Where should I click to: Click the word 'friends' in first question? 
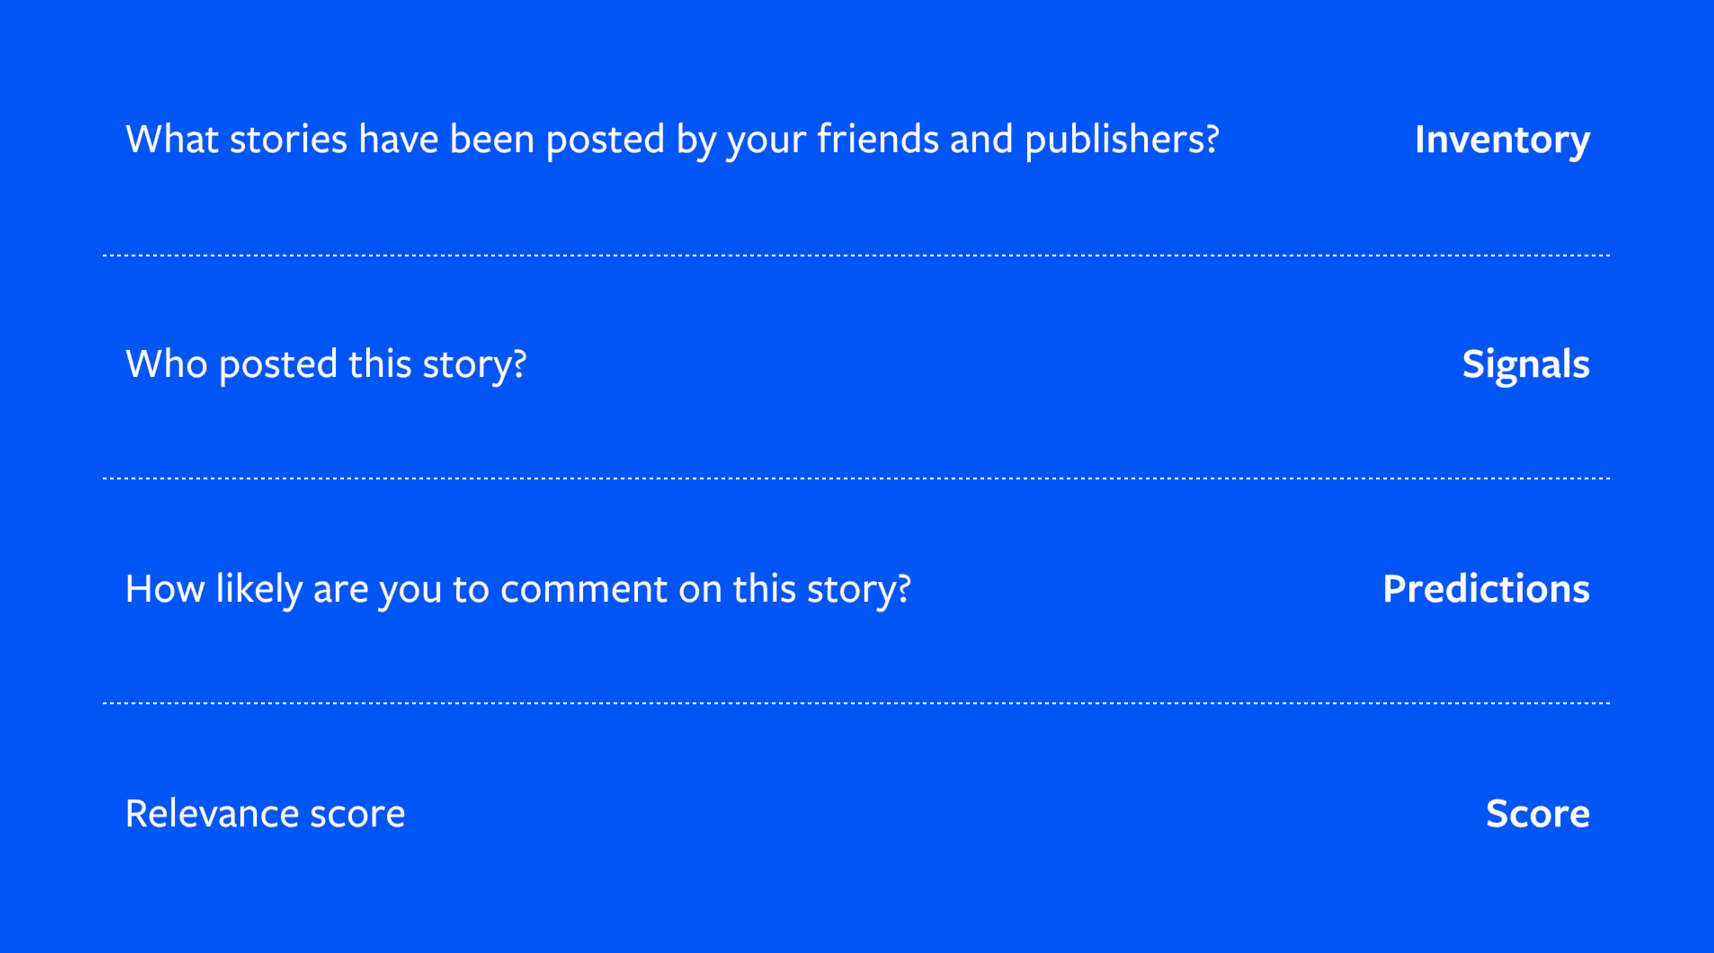coord(877,139)
